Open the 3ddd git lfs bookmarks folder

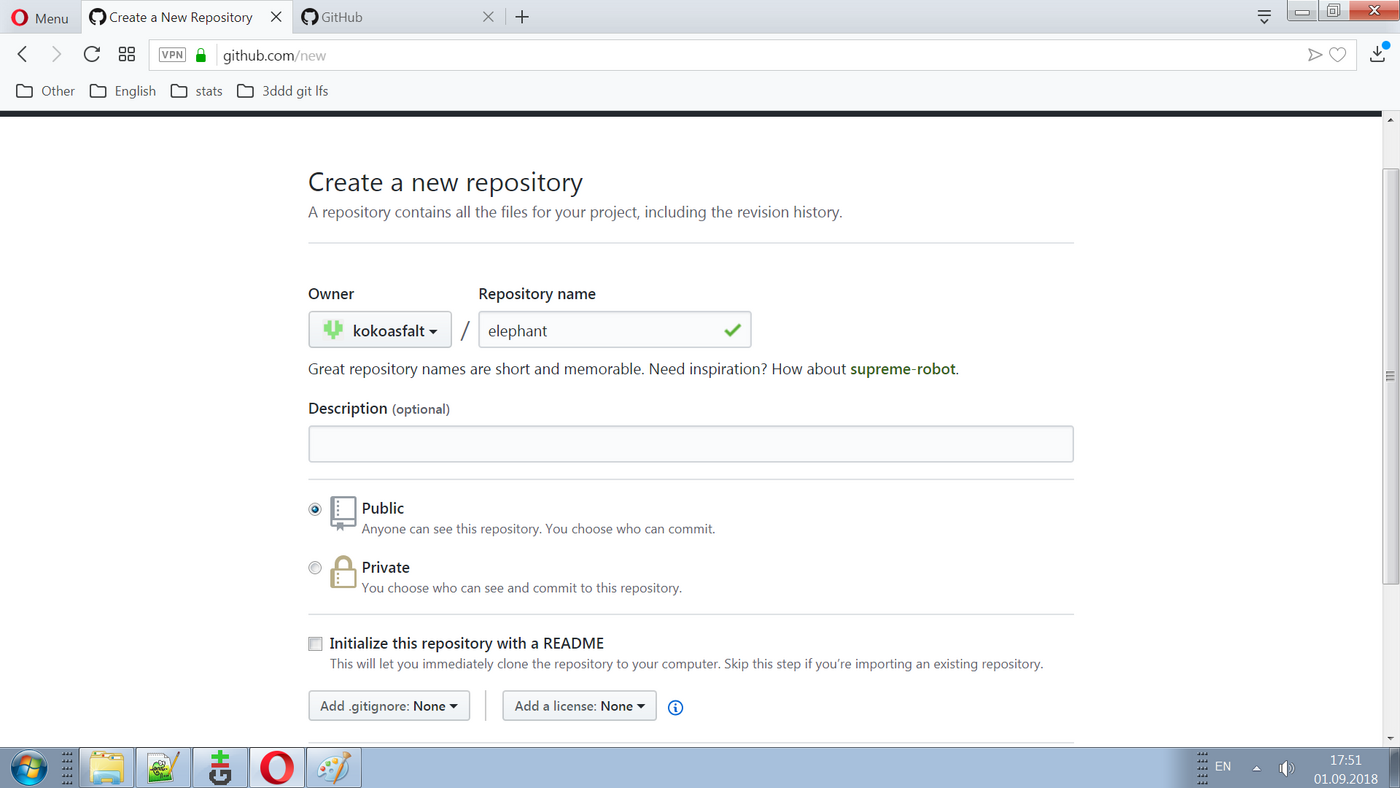click(x=283, y=91)
